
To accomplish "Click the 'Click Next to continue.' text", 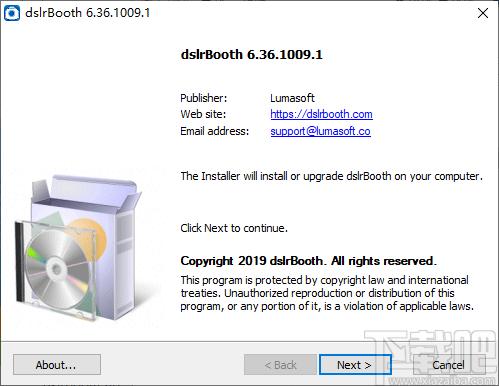I will pos(234,228).
